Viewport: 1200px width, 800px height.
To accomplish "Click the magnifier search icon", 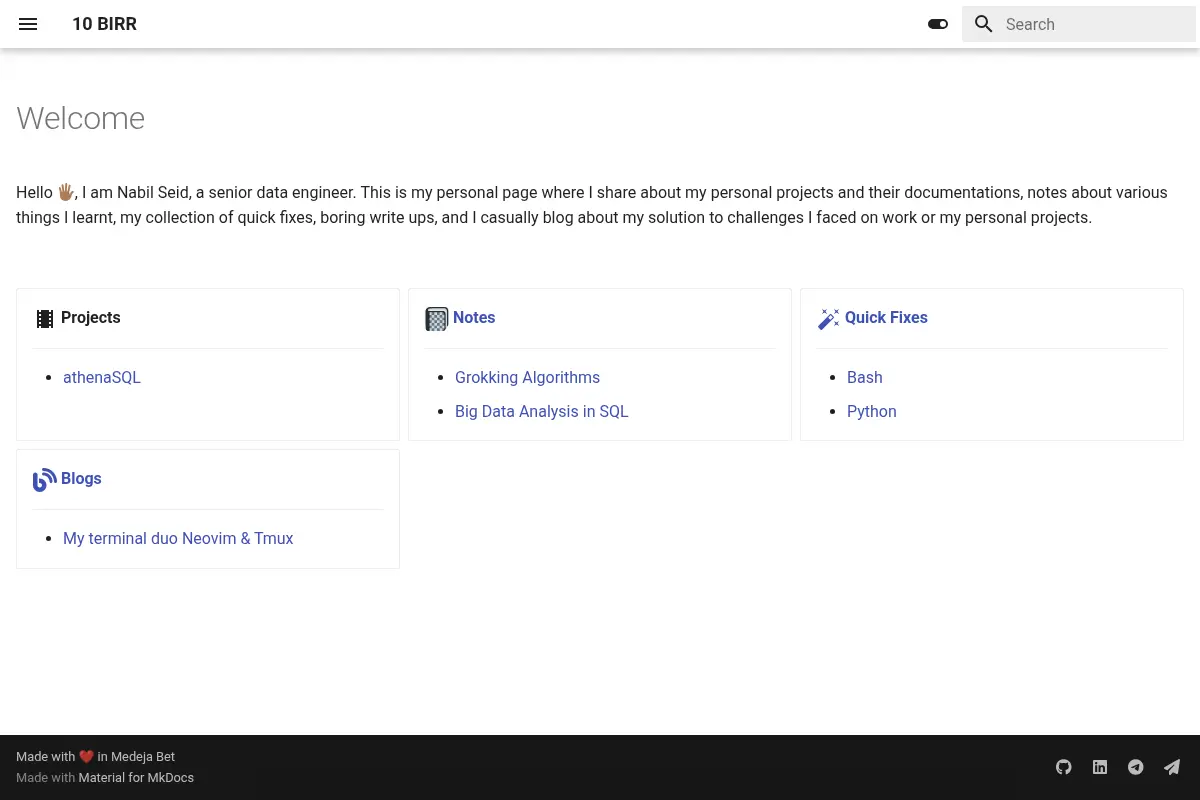I will [984, 24].
